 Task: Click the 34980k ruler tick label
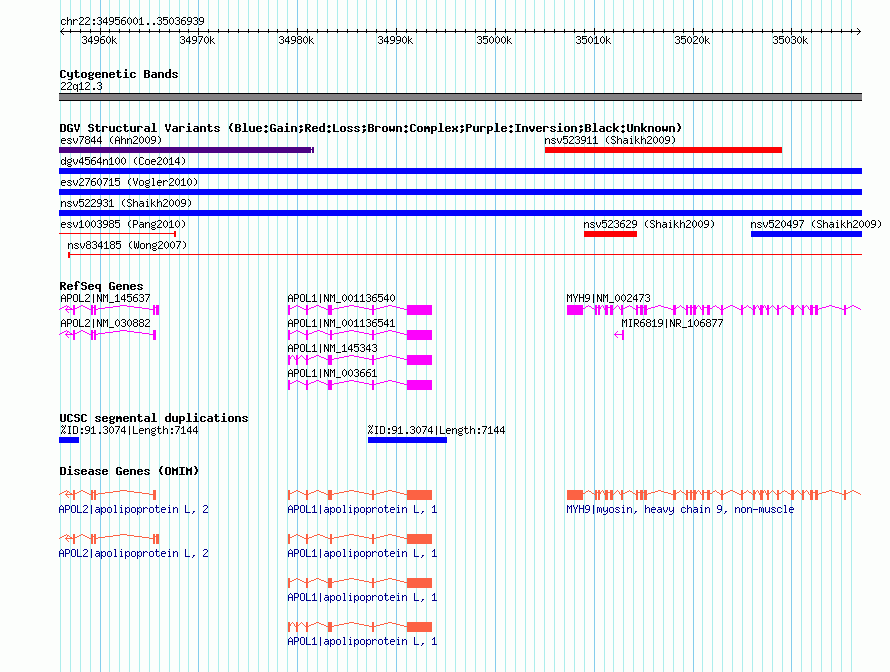[x=296, y=40]
